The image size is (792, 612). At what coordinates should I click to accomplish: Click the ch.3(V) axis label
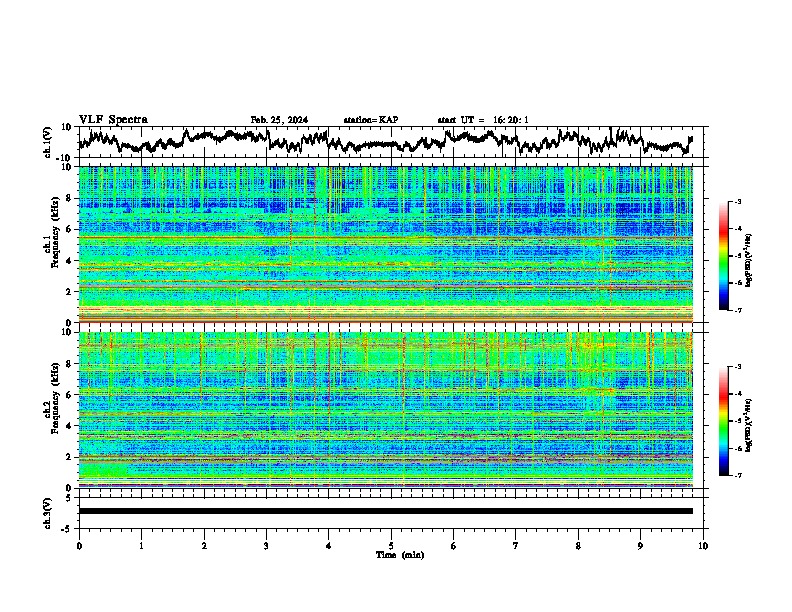coord(48,513)
